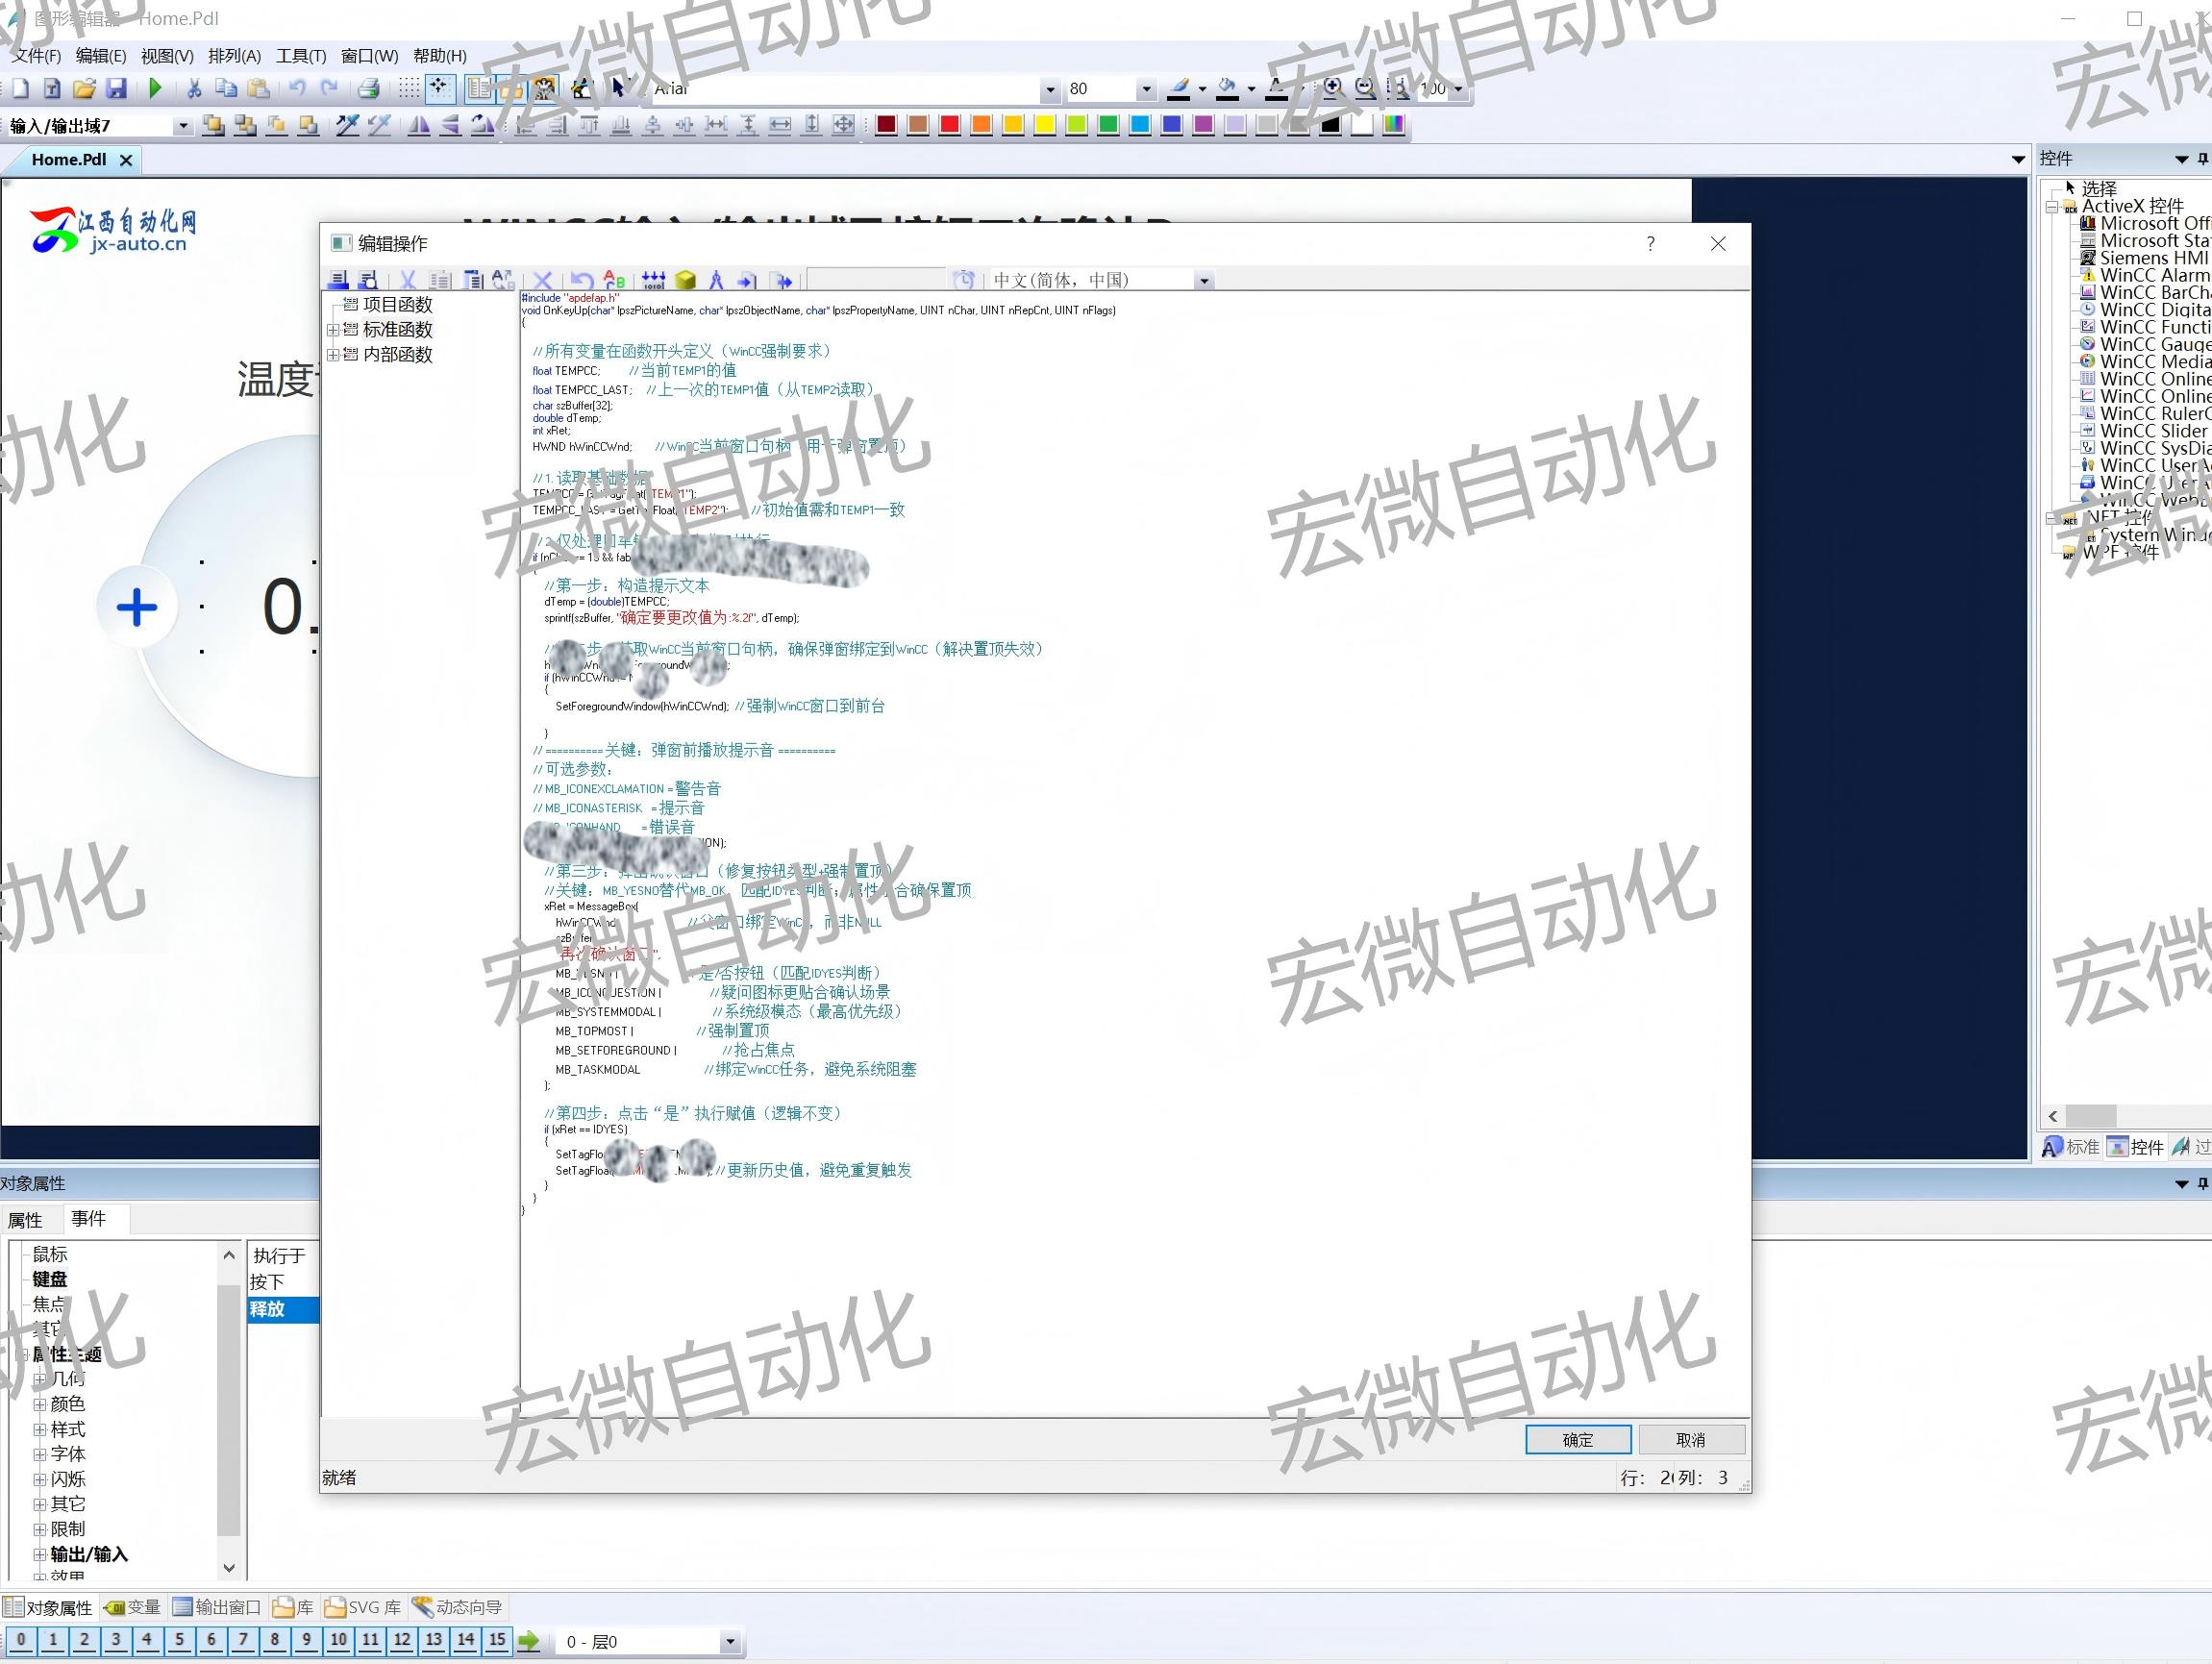Click the cut scissors icon
Viewport: 2212px width, 1664px height.
[x=194, y=89]
